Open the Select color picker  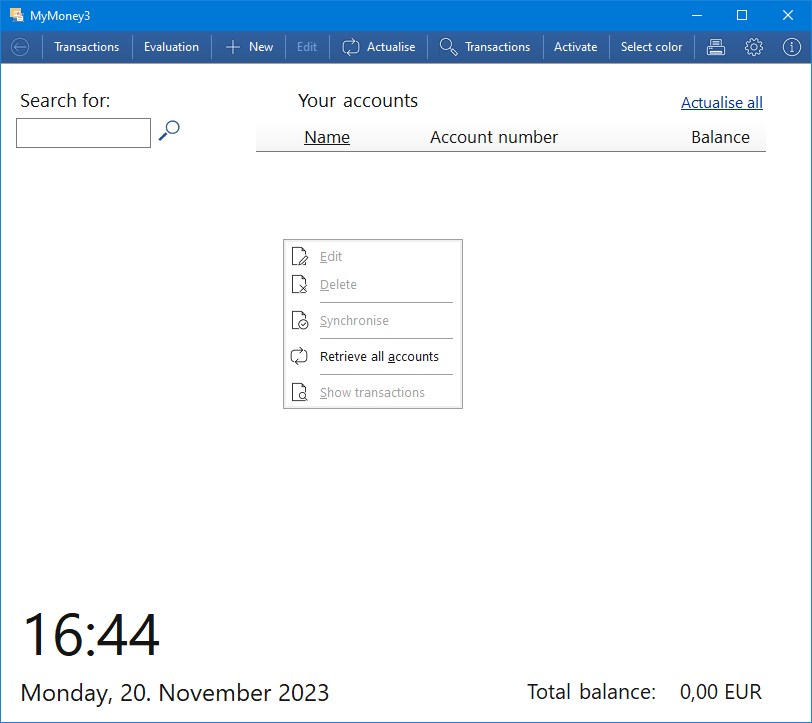tap(651, 46)
